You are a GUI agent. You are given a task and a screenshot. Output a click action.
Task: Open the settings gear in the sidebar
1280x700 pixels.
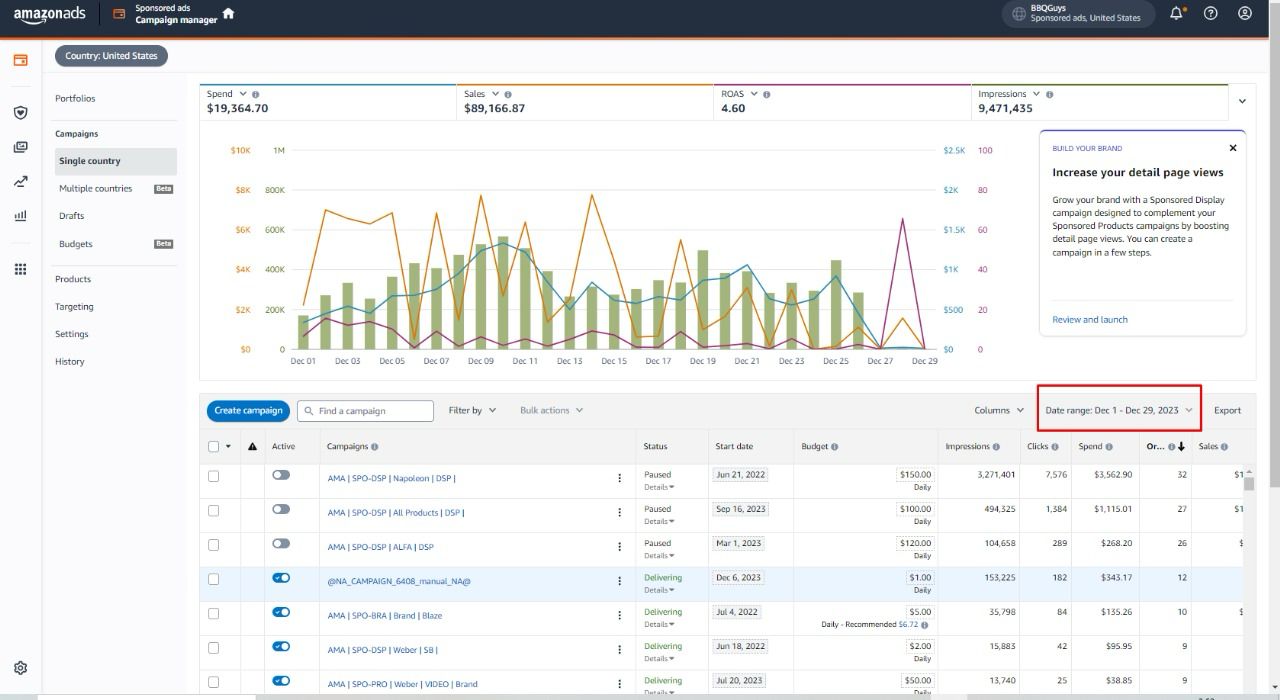20,668
